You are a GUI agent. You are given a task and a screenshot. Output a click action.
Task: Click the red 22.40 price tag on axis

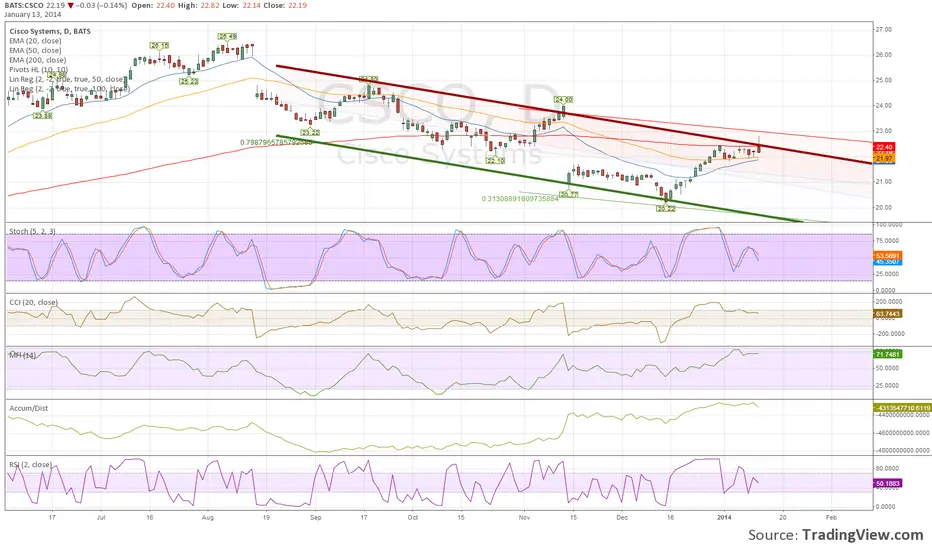[x=884, y=147]
